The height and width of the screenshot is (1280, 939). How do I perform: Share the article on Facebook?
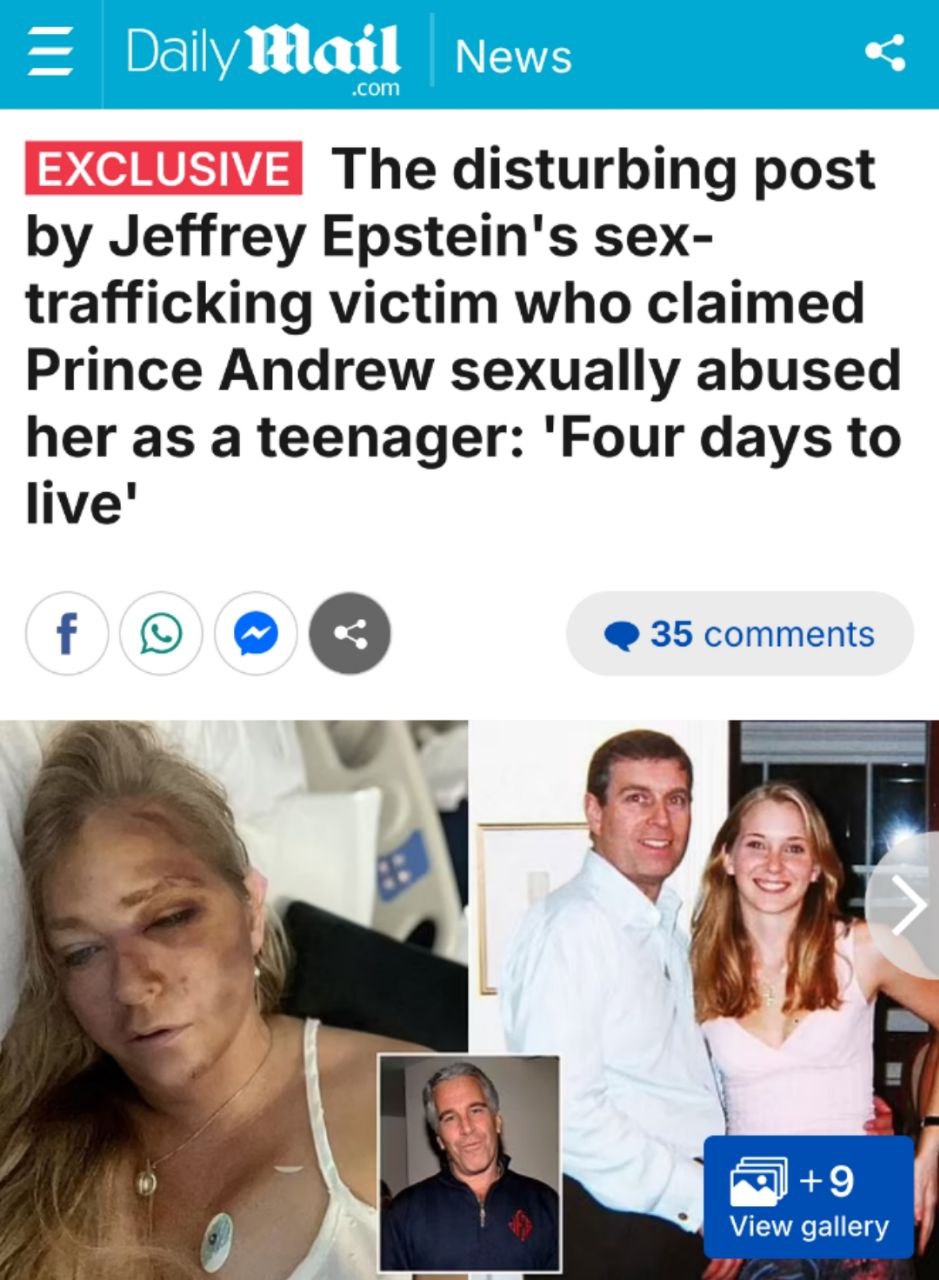[x=66, y=633]
